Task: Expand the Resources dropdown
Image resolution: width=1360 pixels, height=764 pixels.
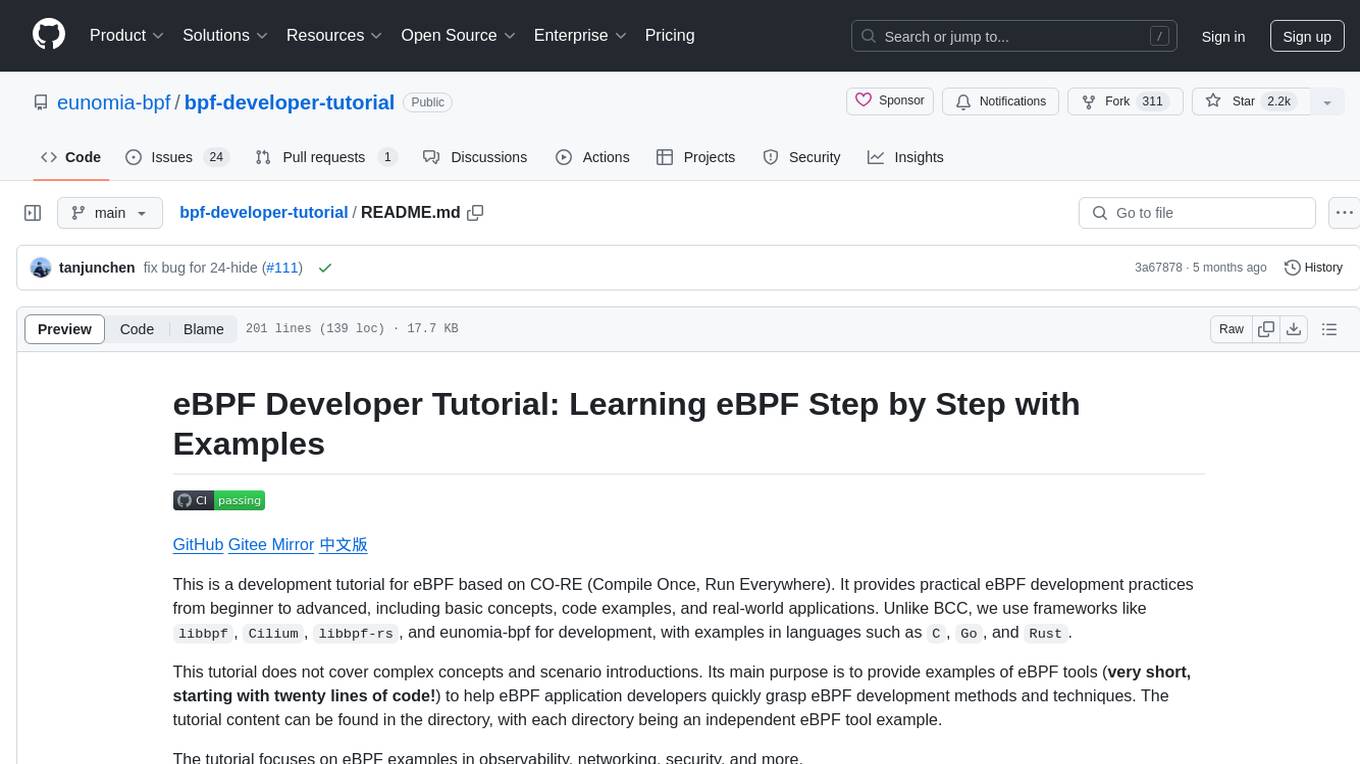Action: click(x=334, y=35)
